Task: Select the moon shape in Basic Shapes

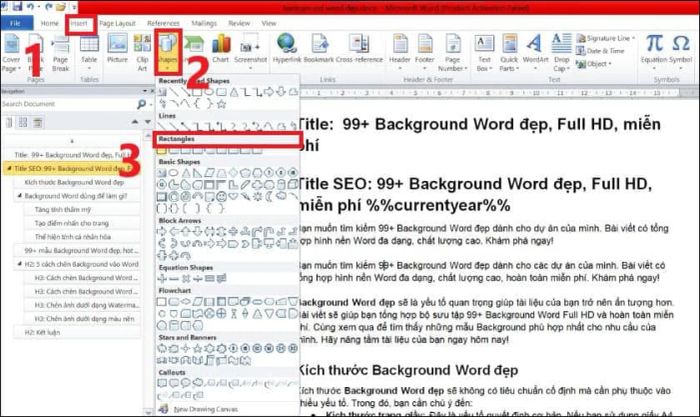Action: 269,196
